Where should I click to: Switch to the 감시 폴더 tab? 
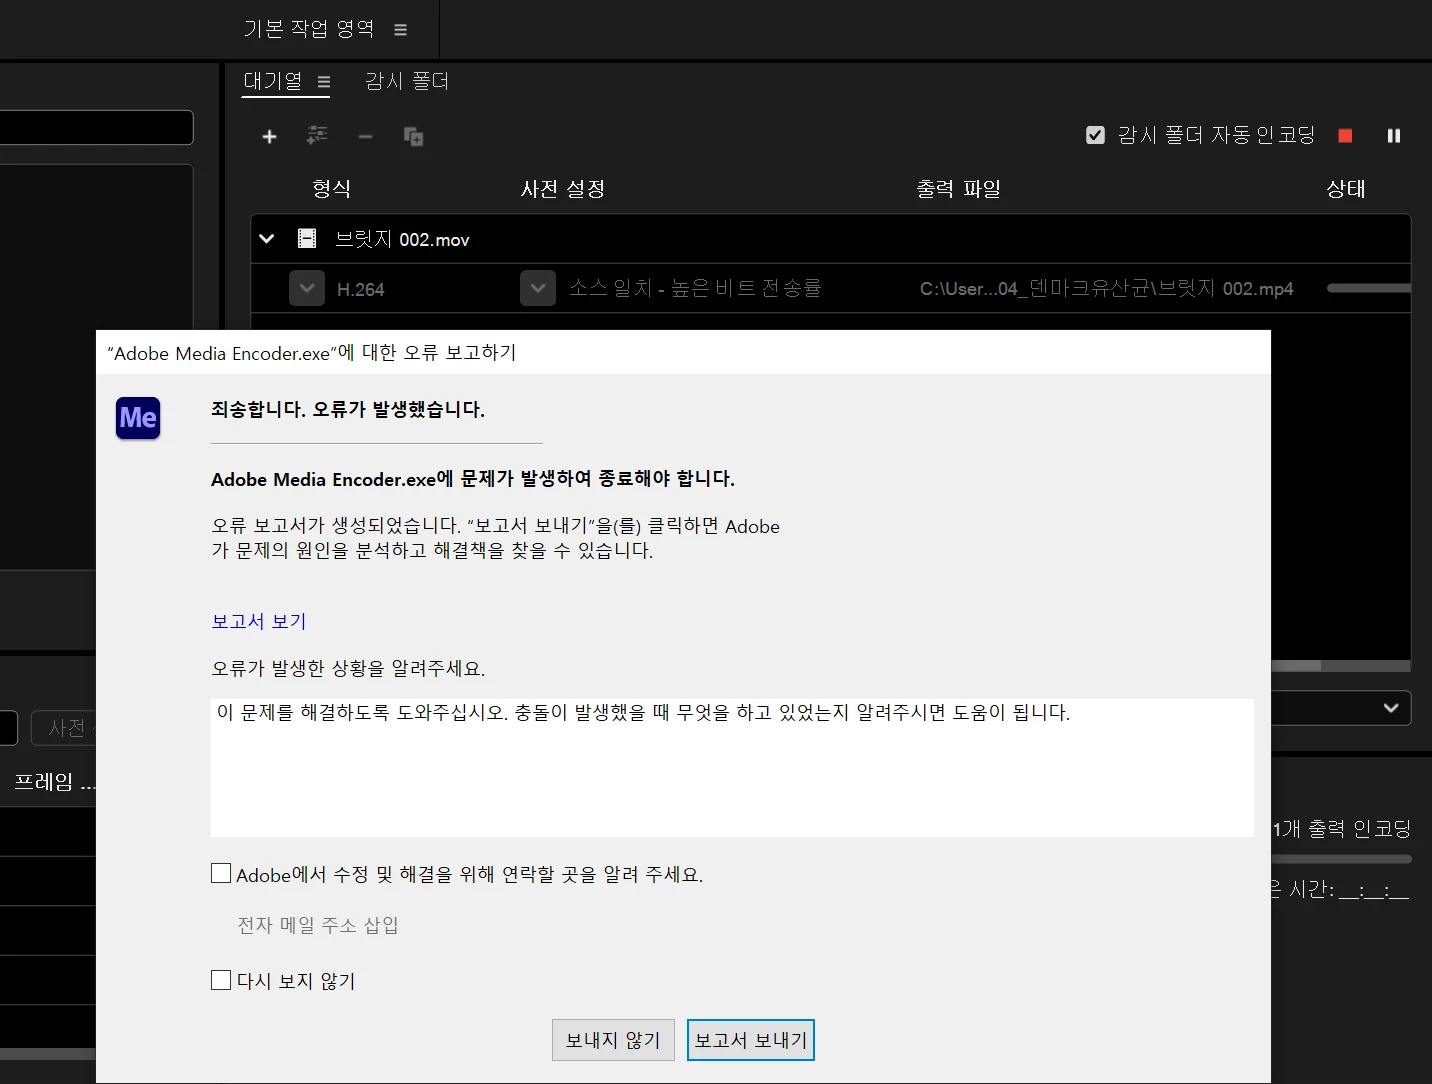point(407,81)
